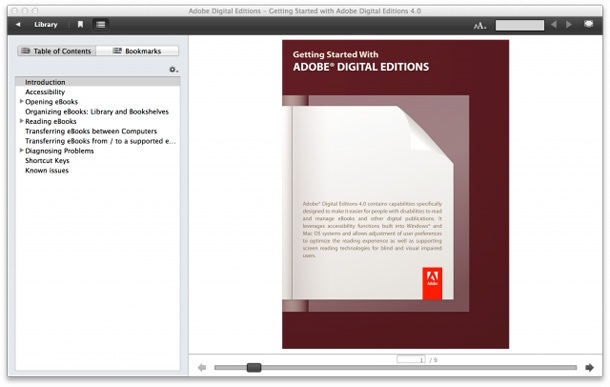Click the previous search result arrow
The image size is (610, 387).
(554, 25)
